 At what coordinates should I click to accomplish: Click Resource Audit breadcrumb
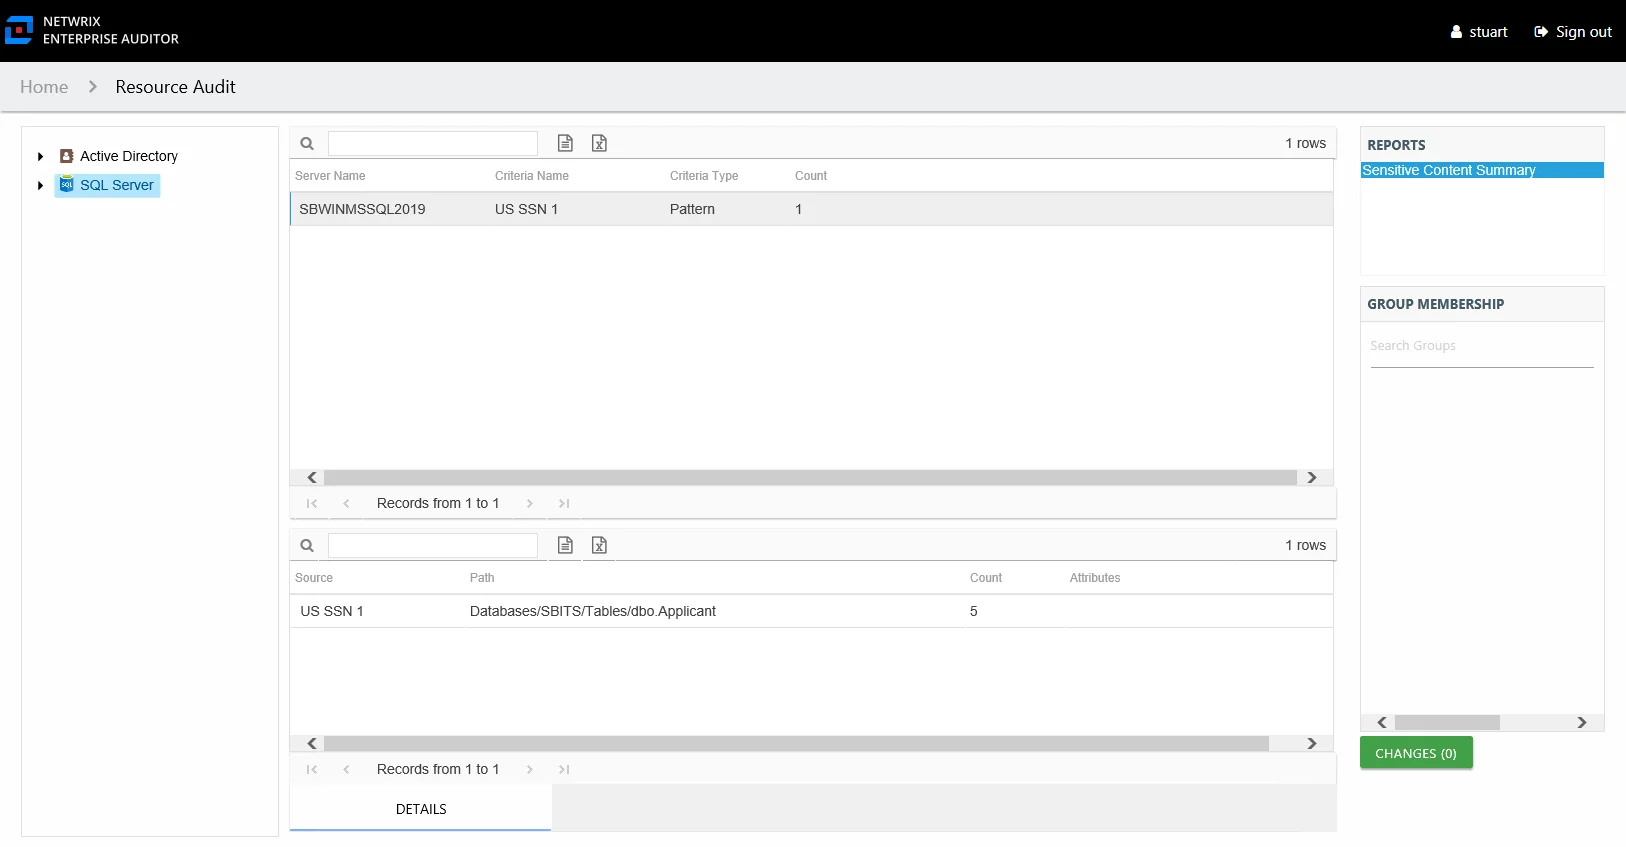175,87
